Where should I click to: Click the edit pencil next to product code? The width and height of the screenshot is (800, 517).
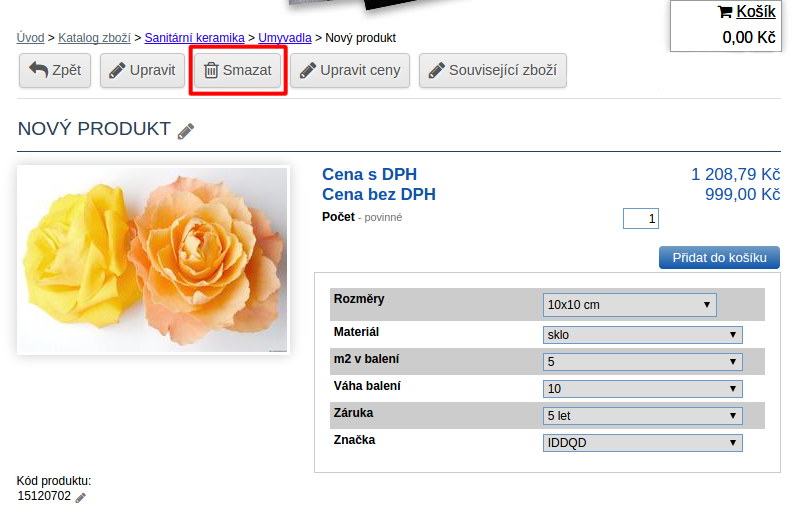(x=81, y=497)
